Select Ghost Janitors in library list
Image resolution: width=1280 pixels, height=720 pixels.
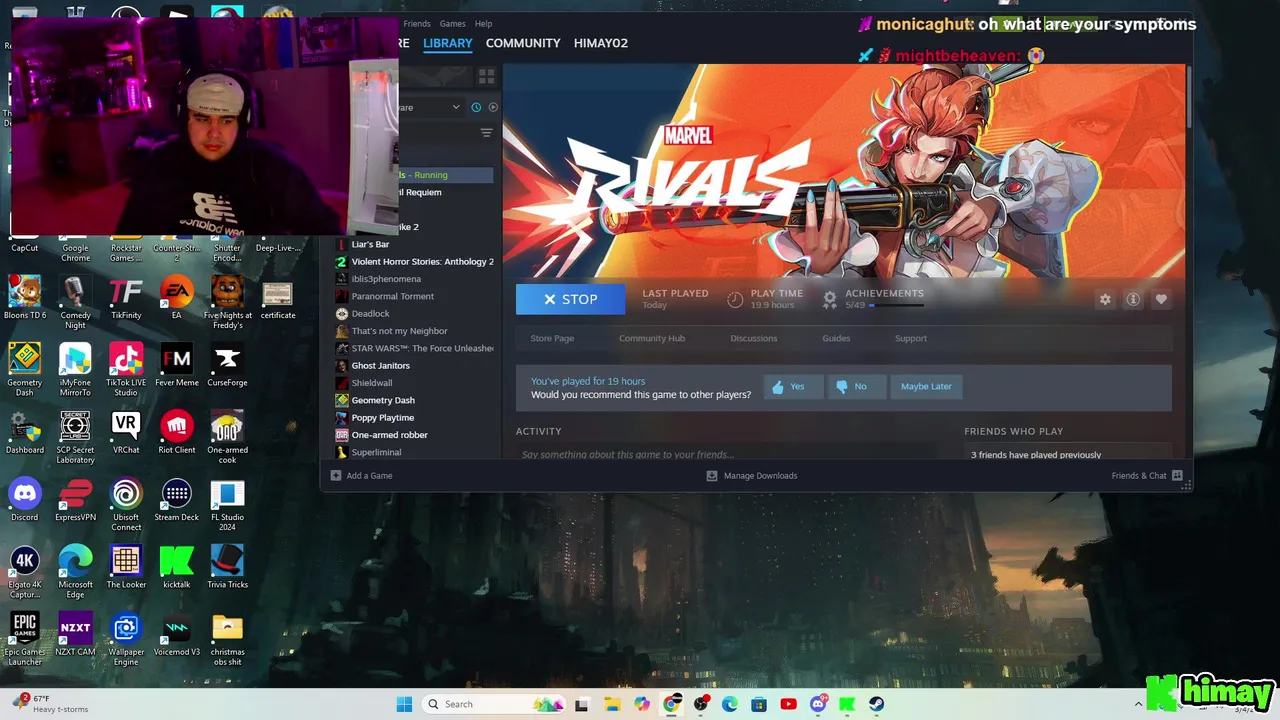point(373,366)
